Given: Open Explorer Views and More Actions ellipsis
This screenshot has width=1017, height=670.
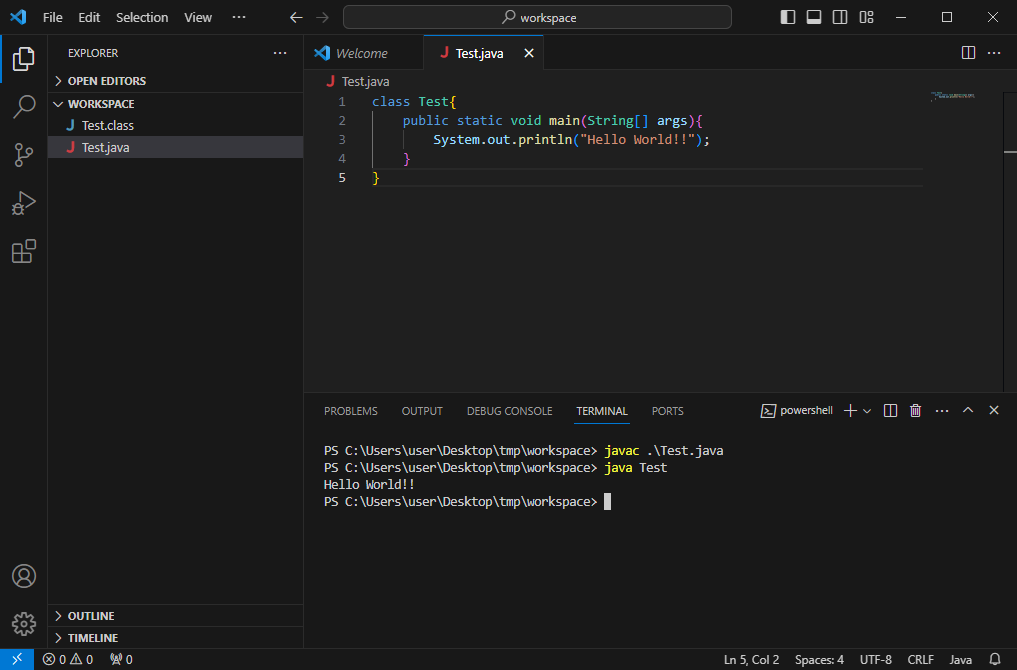Looking at the screenshot, I should click(280, 53).
